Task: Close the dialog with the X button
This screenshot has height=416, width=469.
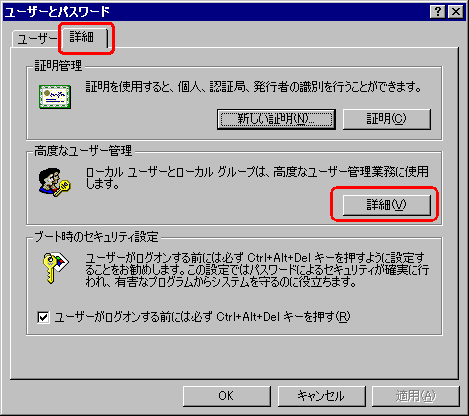Action: tap(456, 12)
